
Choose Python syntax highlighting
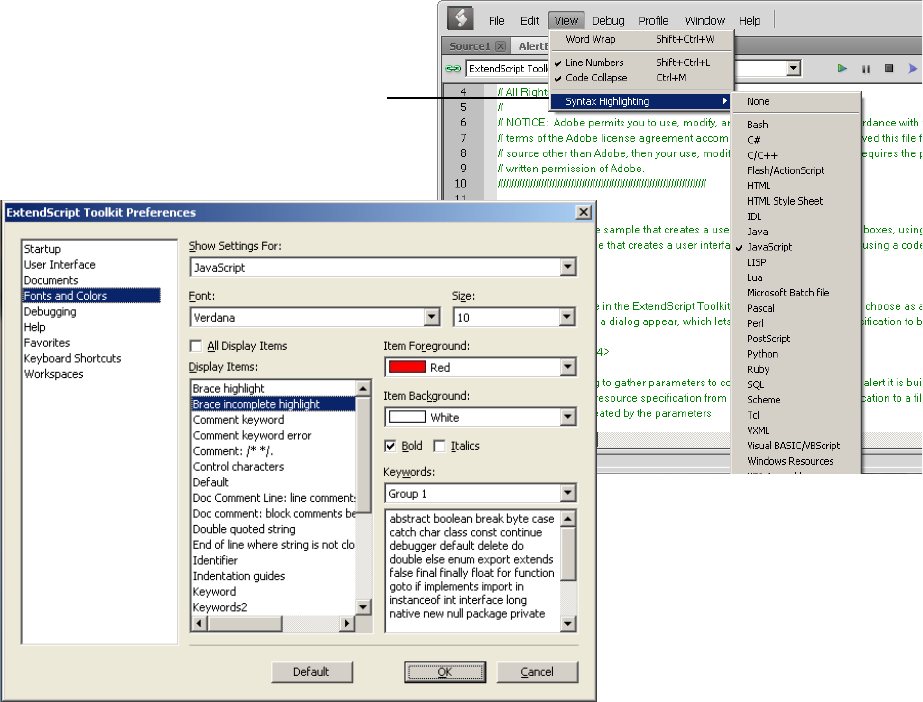pyautogui.click(x=795, y=354)
